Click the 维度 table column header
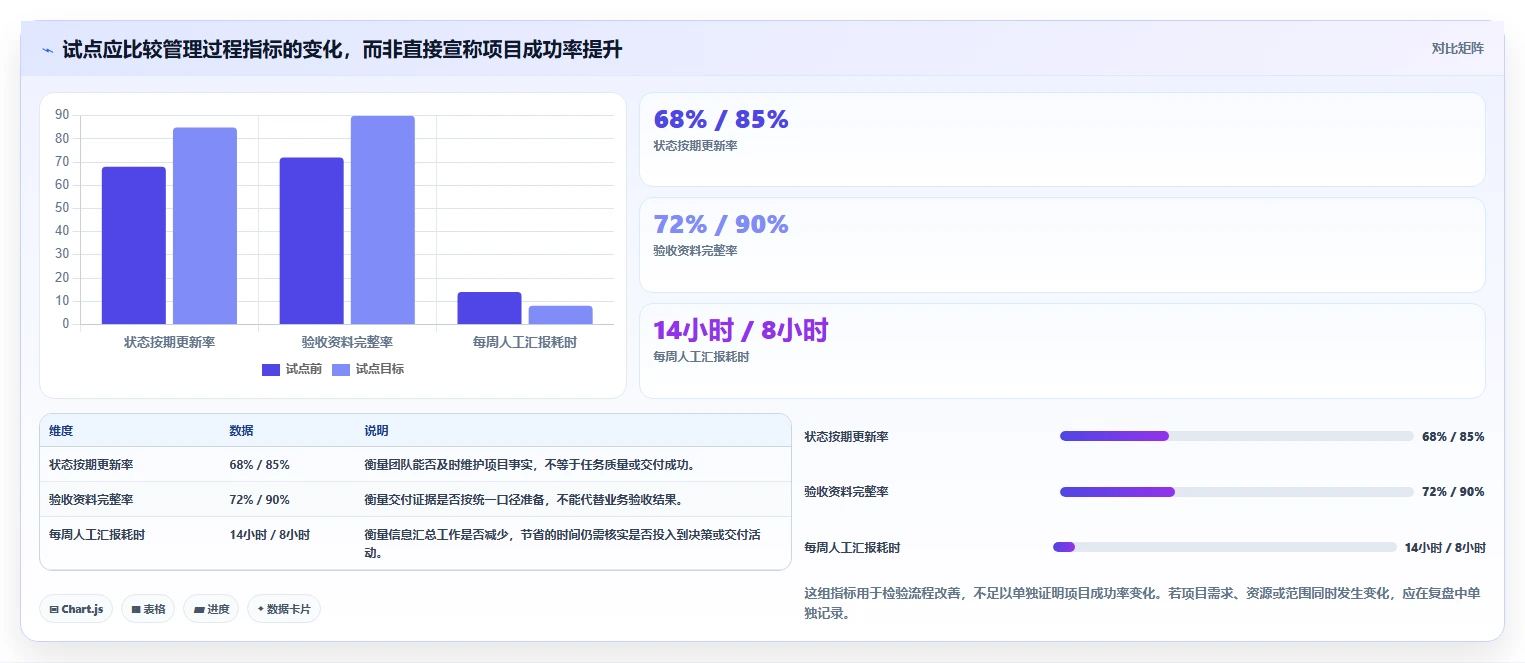 [x=61, y=431]
